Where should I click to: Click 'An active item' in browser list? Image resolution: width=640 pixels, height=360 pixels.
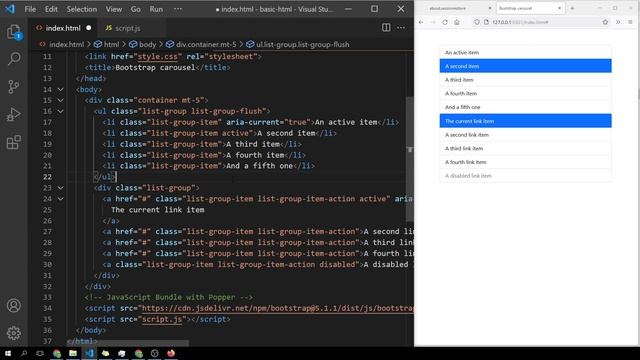point(525,52)
